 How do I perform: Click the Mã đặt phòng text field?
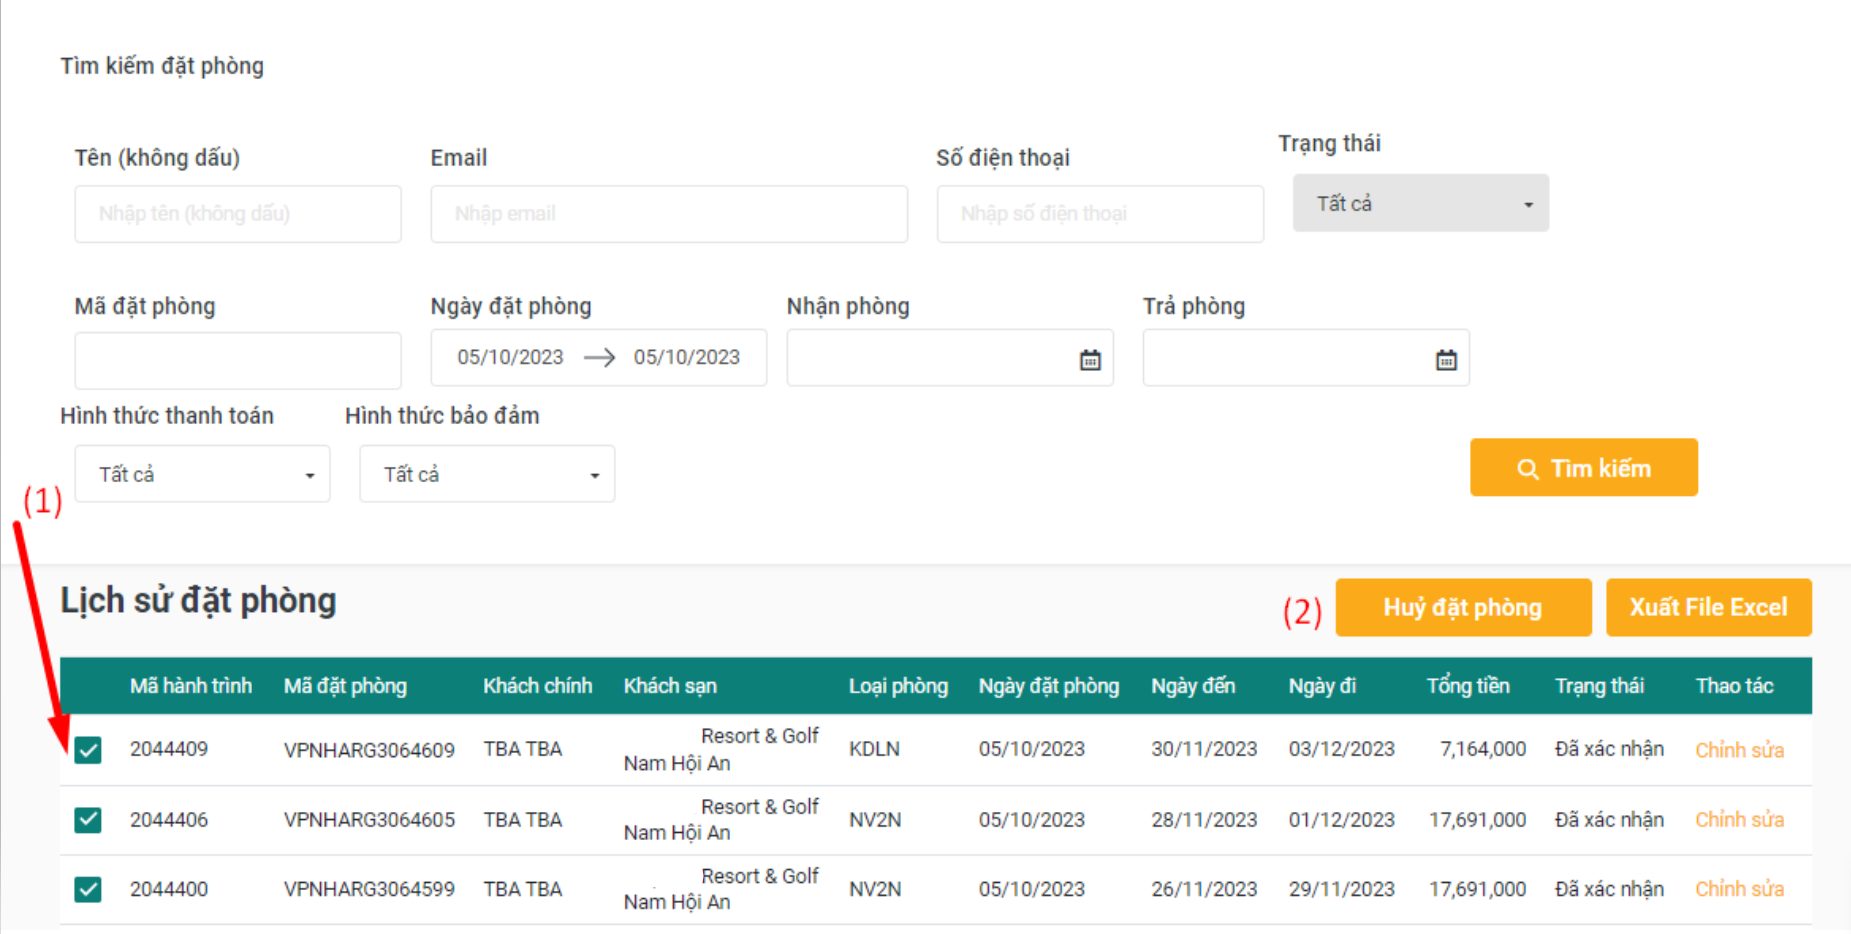pyautogui.click(x=238, y=360)
